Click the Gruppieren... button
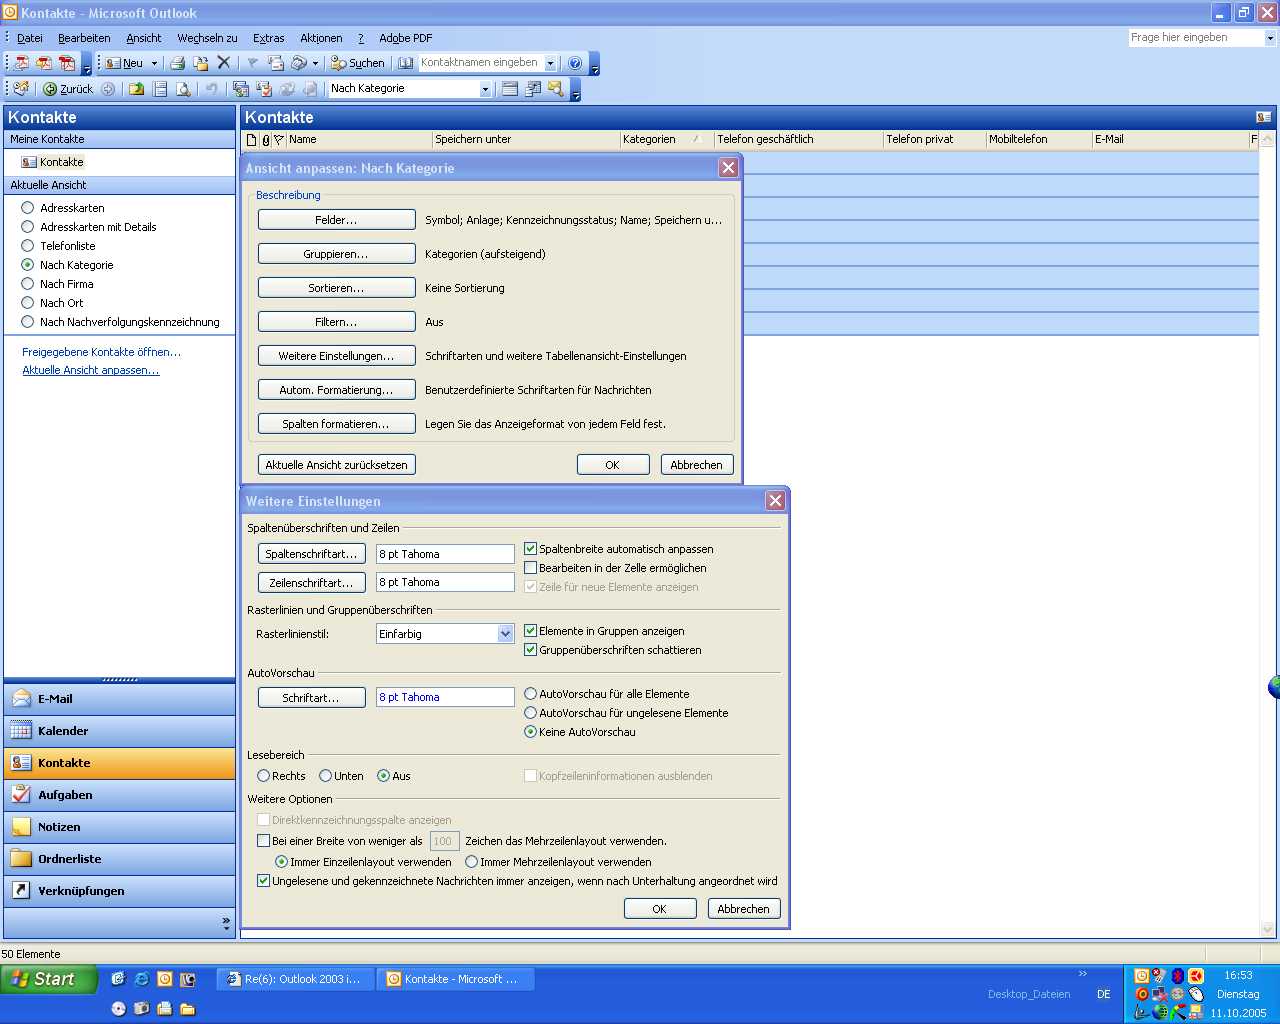The width and height of the screenshot is (1280, 1024). click(336, 254)
